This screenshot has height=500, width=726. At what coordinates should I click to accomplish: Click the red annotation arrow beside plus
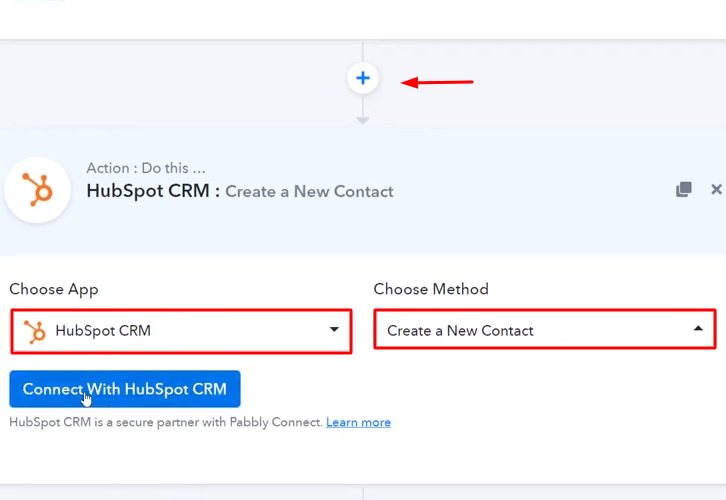point(437,82)
